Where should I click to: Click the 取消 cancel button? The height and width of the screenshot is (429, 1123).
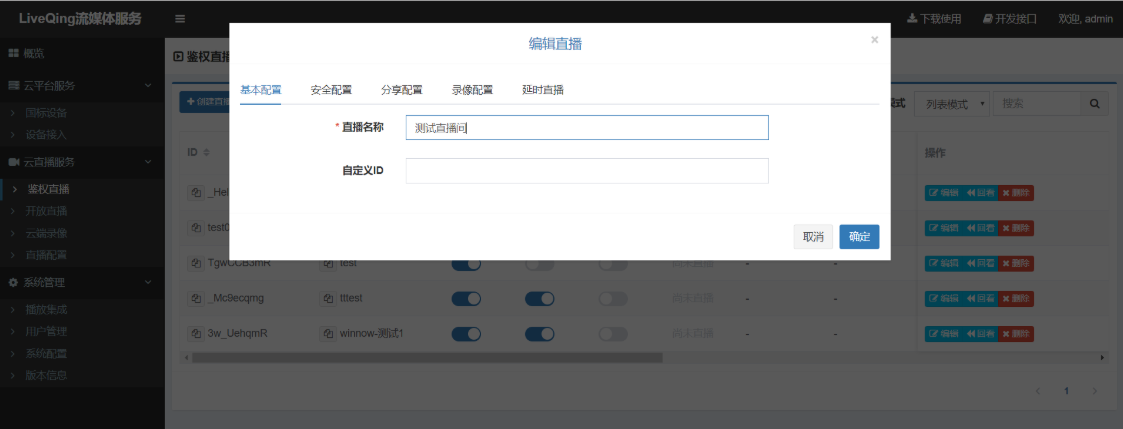813,237
